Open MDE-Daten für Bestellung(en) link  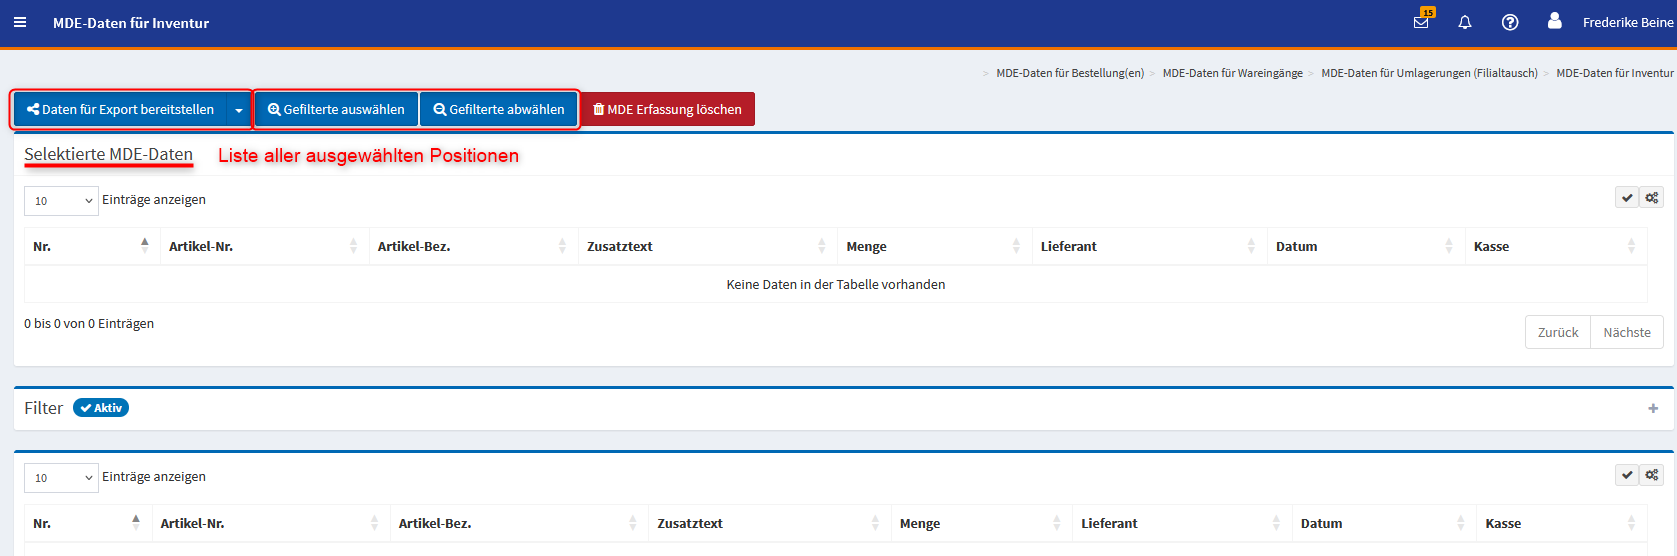click(x=1069, y=73)
